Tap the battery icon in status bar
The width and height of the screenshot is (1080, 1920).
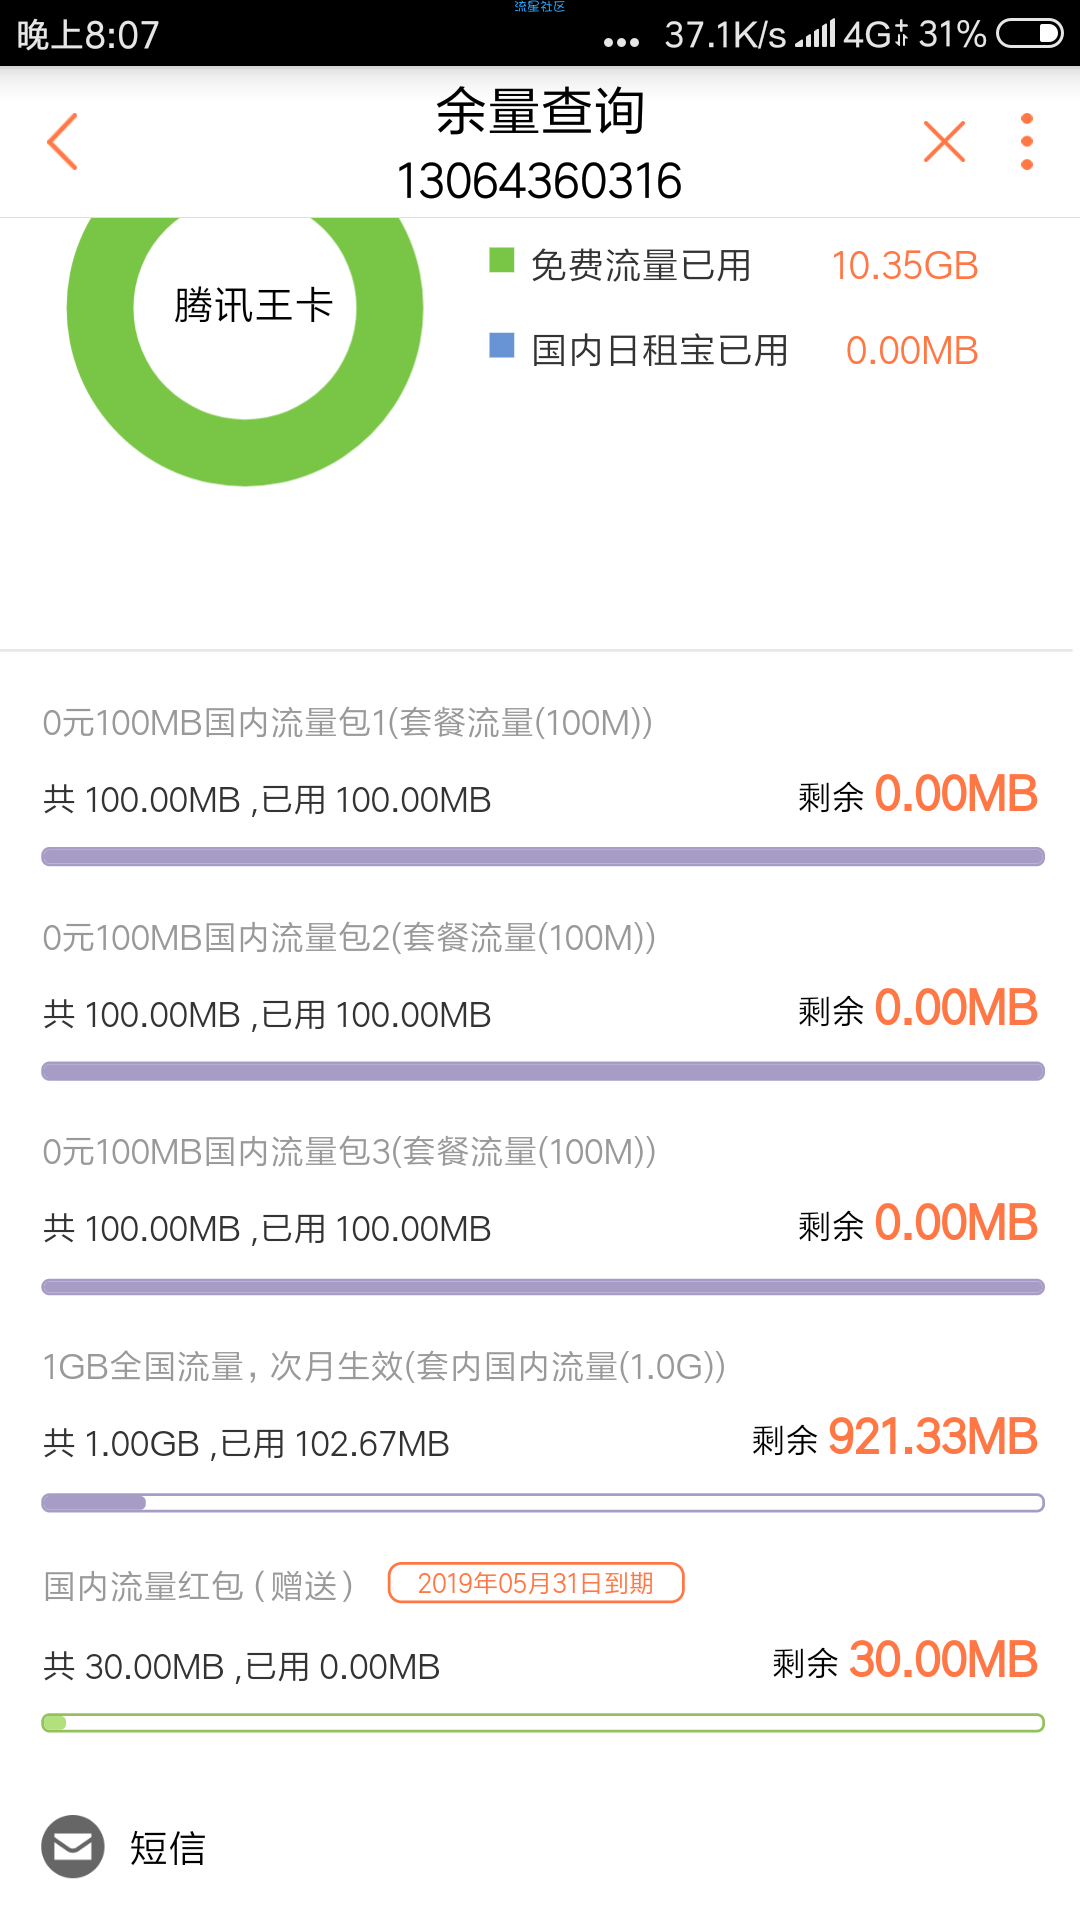pos(1029,34)
